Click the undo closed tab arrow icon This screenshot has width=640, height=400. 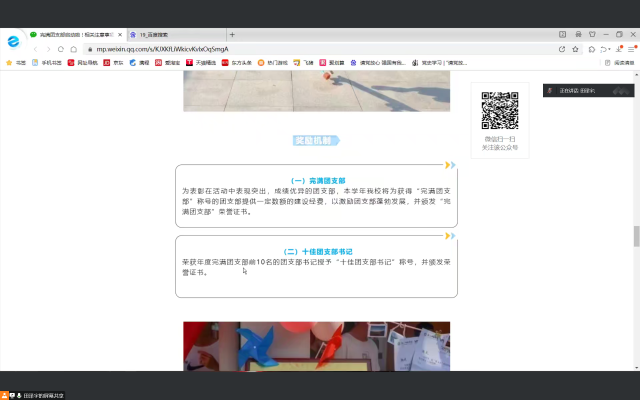(603, 49)
